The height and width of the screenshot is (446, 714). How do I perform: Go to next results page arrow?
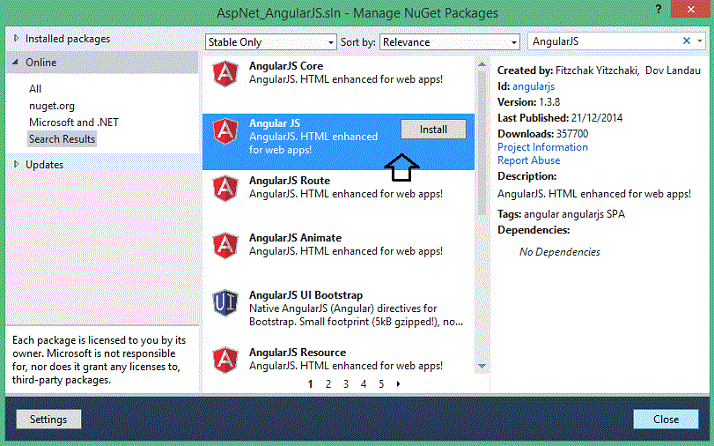[398, 384]
